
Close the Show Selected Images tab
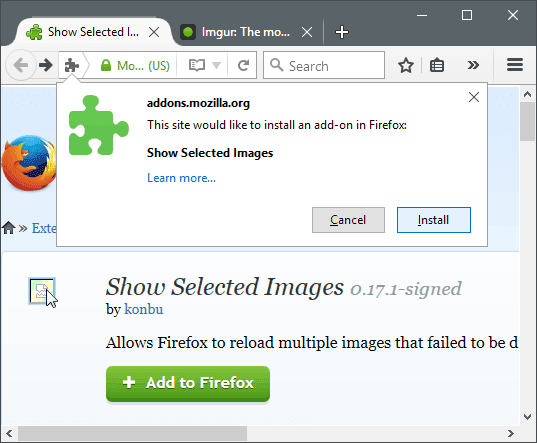click(154, 32)
